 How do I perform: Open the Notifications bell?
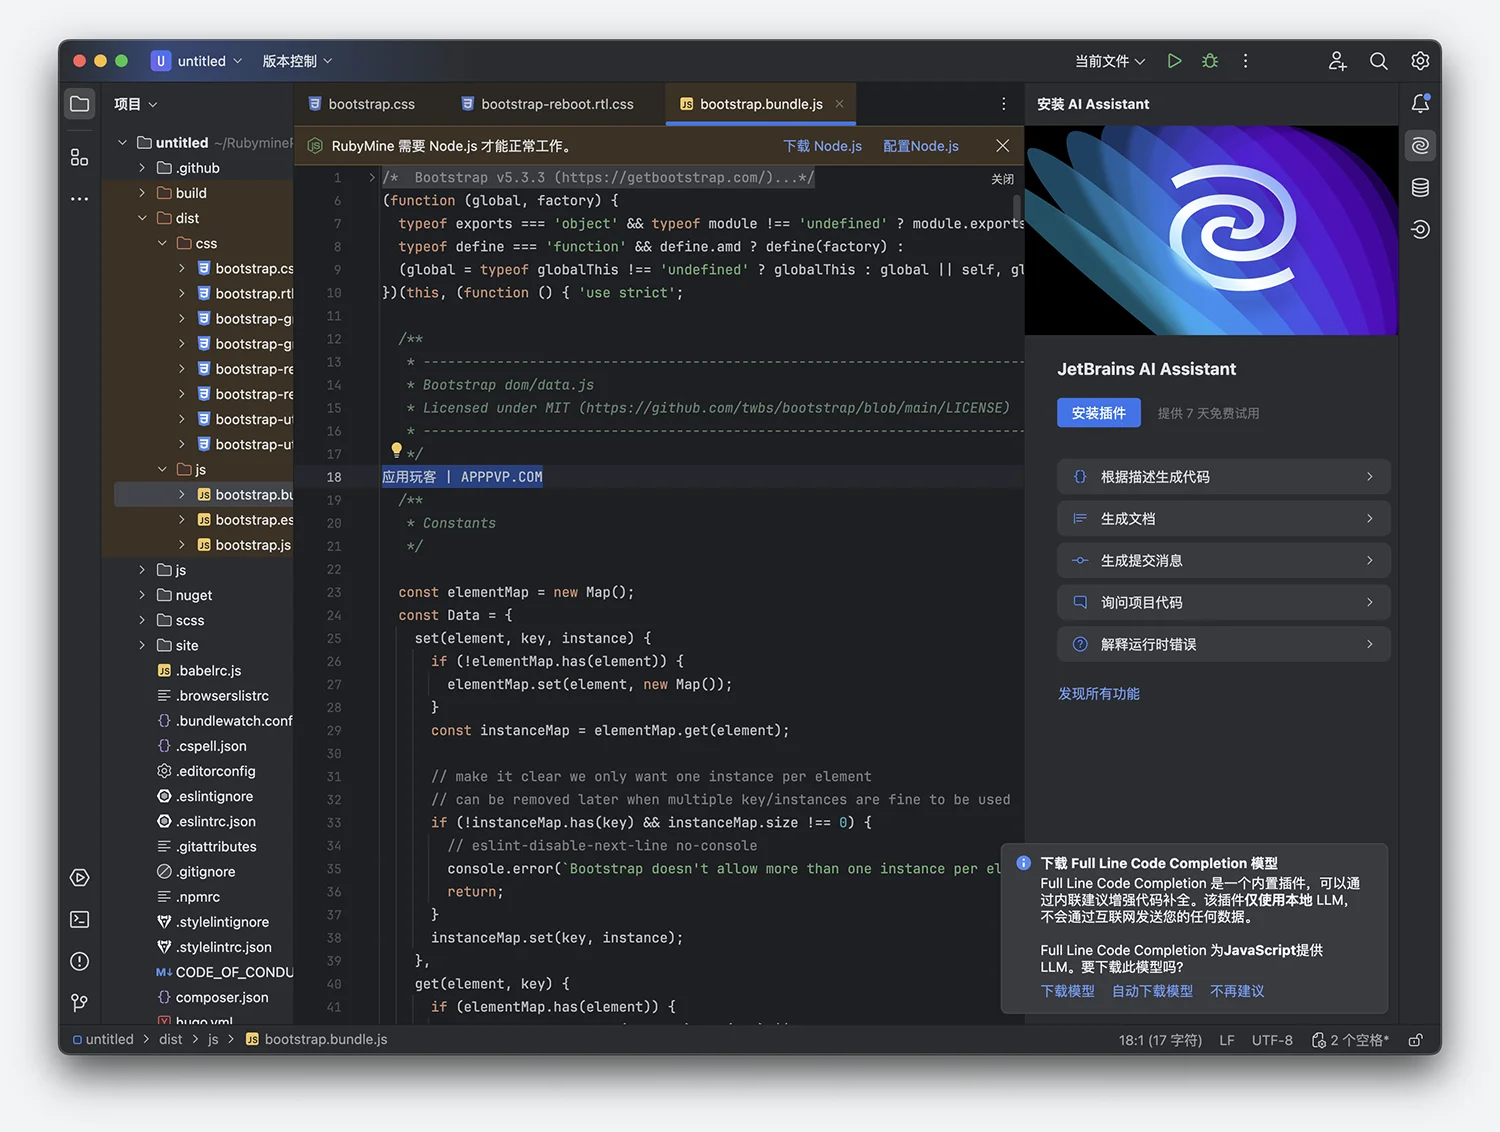(1420, 104)
